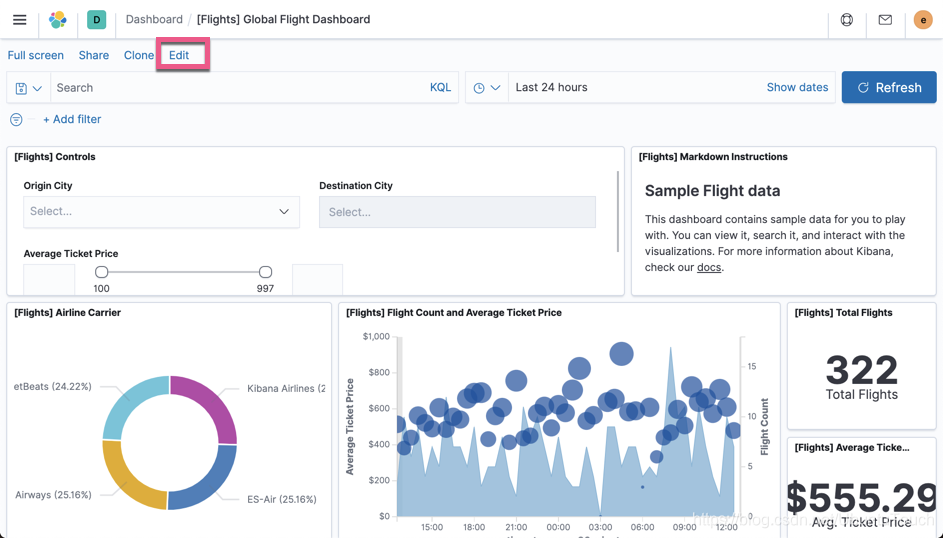Click the Controls panel scrollbar

(618, 212)
